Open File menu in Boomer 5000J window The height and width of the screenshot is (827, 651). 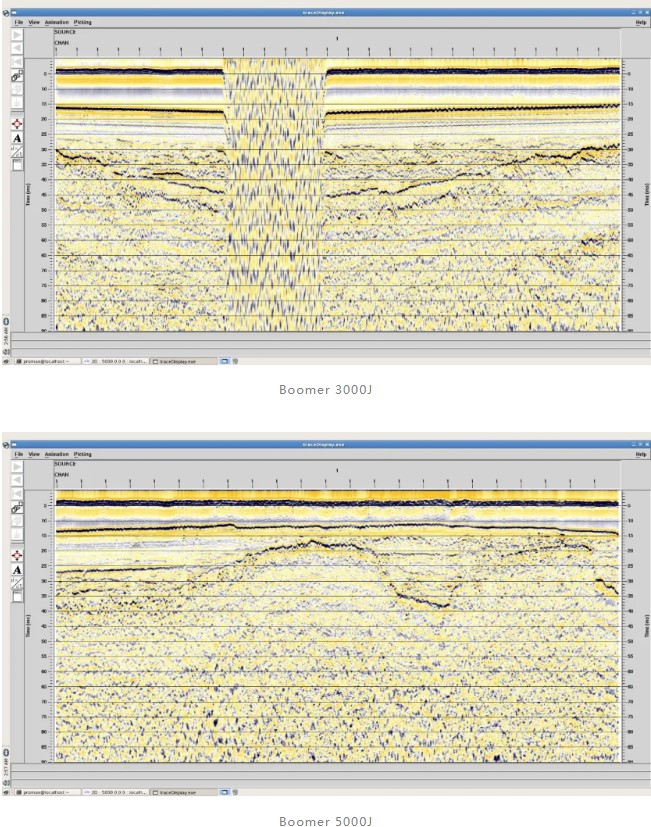tap(18, 453)
